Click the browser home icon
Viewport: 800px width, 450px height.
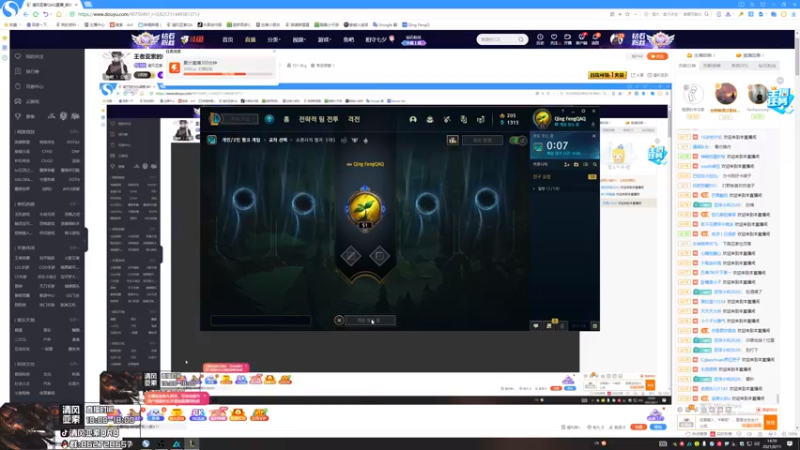(58, 14)
